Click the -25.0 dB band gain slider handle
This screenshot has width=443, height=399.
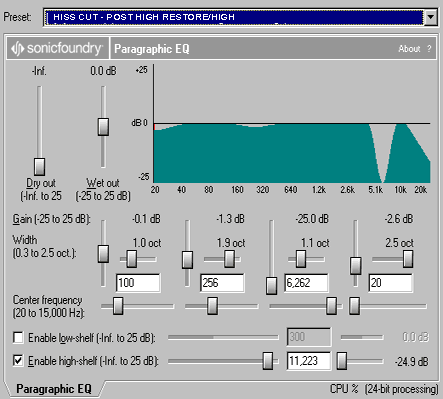point(272,286)
